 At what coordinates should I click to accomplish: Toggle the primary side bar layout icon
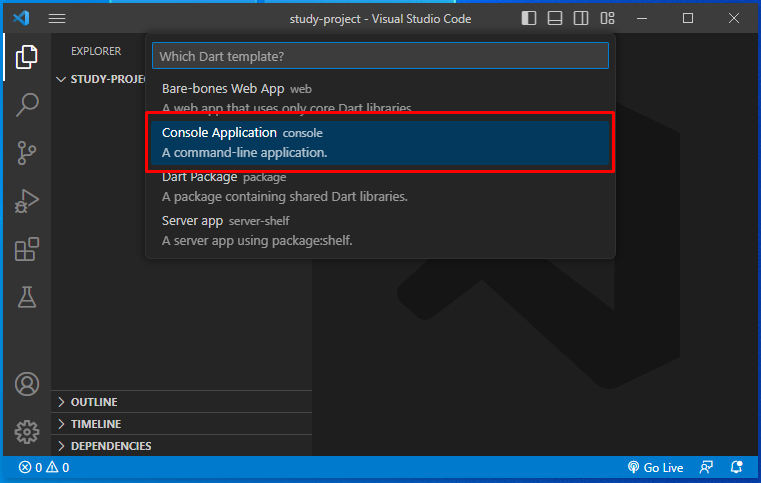[529, 18]
